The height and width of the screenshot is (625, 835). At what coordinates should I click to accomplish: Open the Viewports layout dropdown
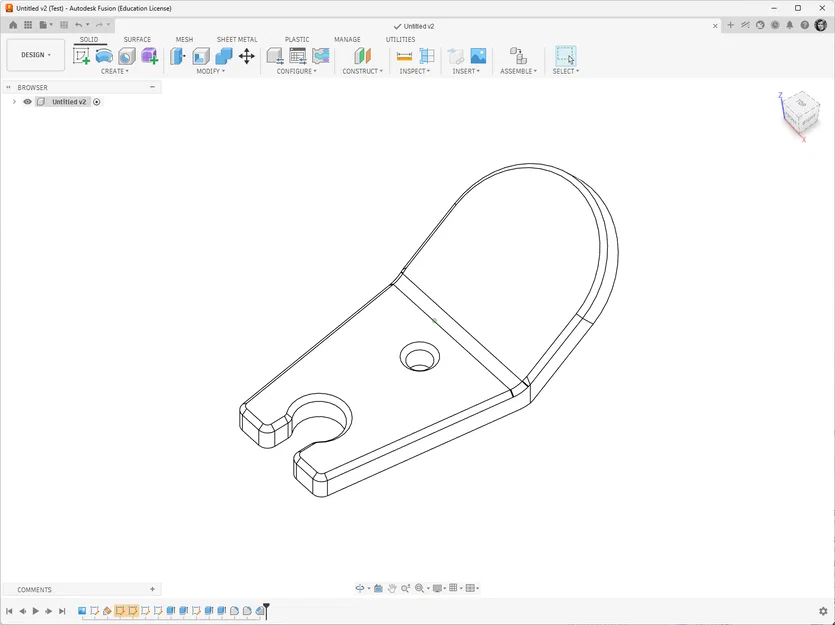(472, 588)
